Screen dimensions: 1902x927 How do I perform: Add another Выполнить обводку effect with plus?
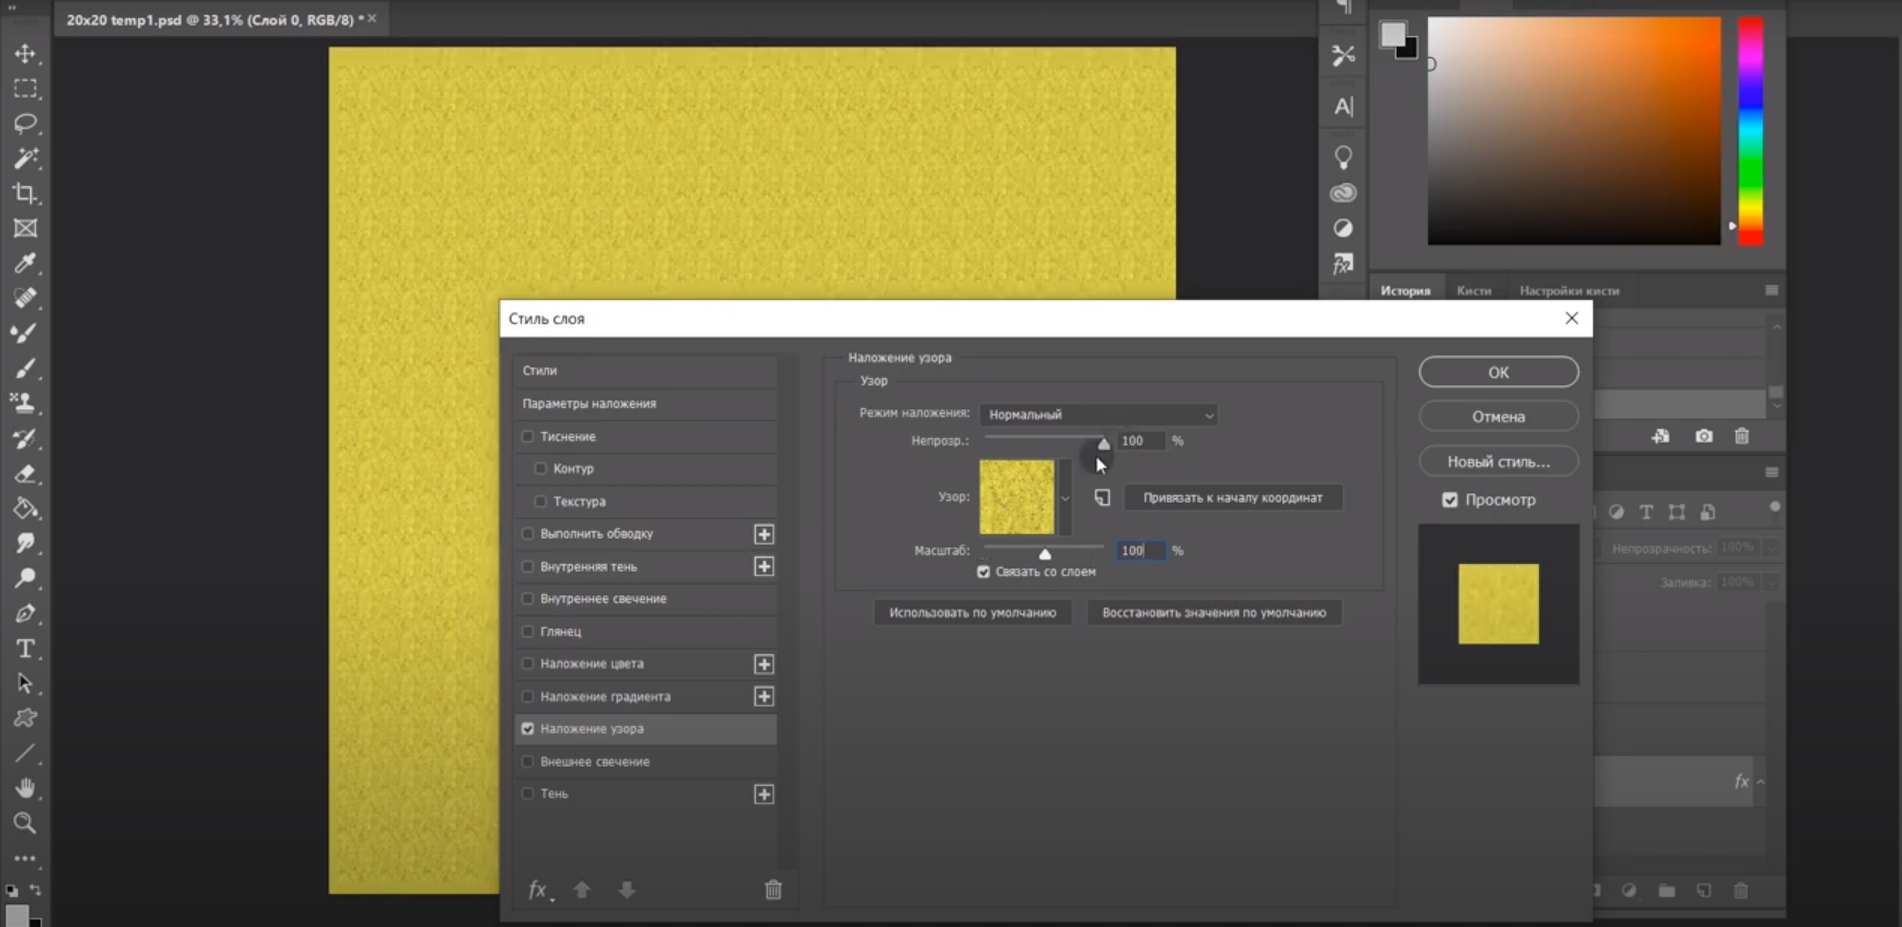point(764,534)
